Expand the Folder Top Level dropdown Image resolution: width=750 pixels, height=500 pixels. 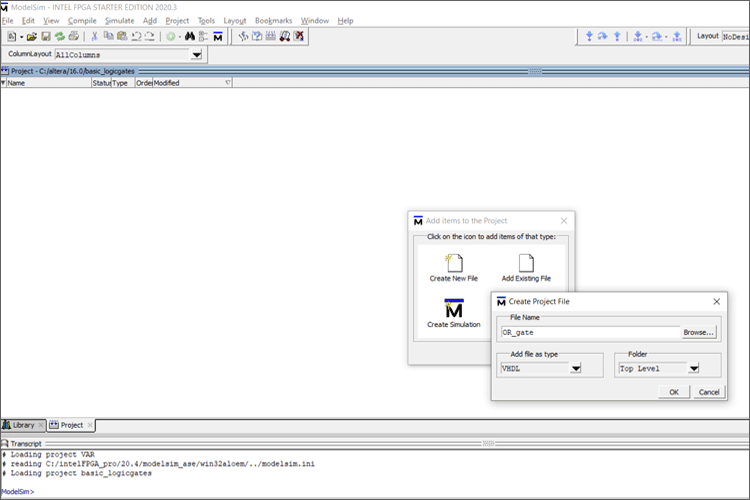(x=694, y=368)
